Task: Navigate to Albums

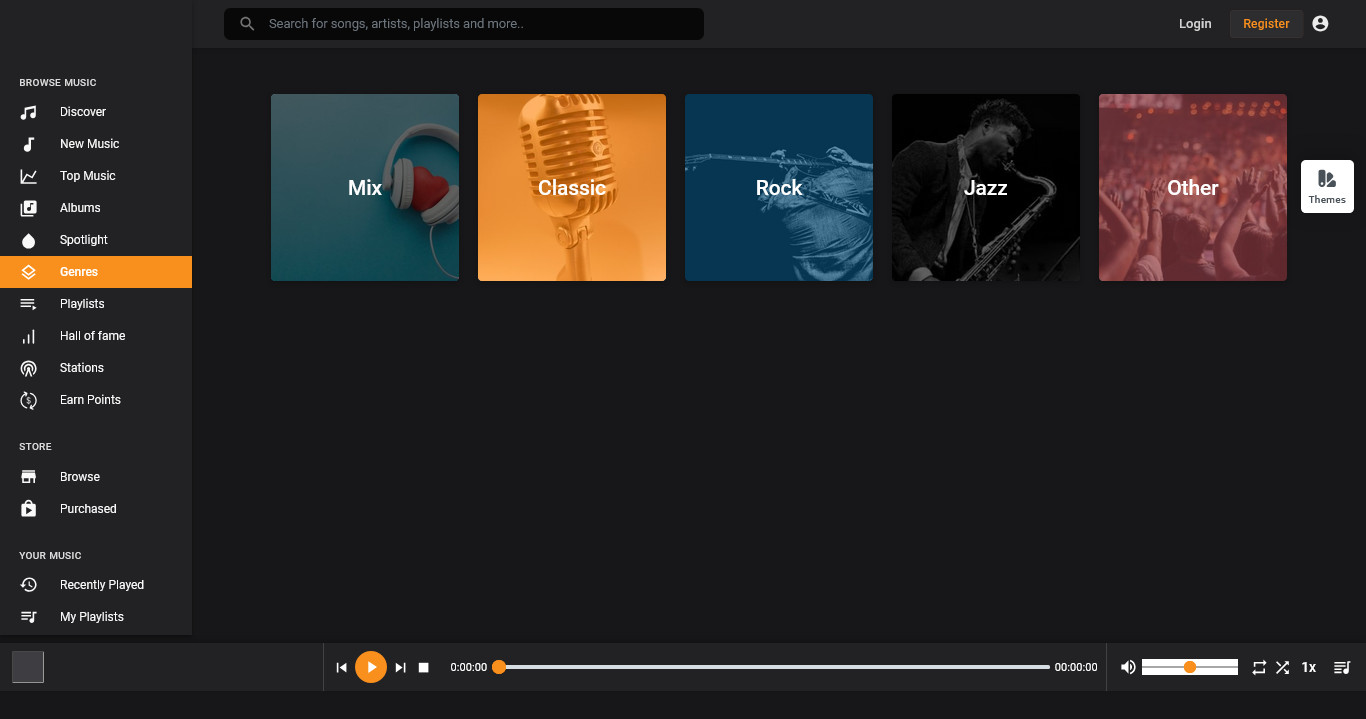Action: pos(96,208)
